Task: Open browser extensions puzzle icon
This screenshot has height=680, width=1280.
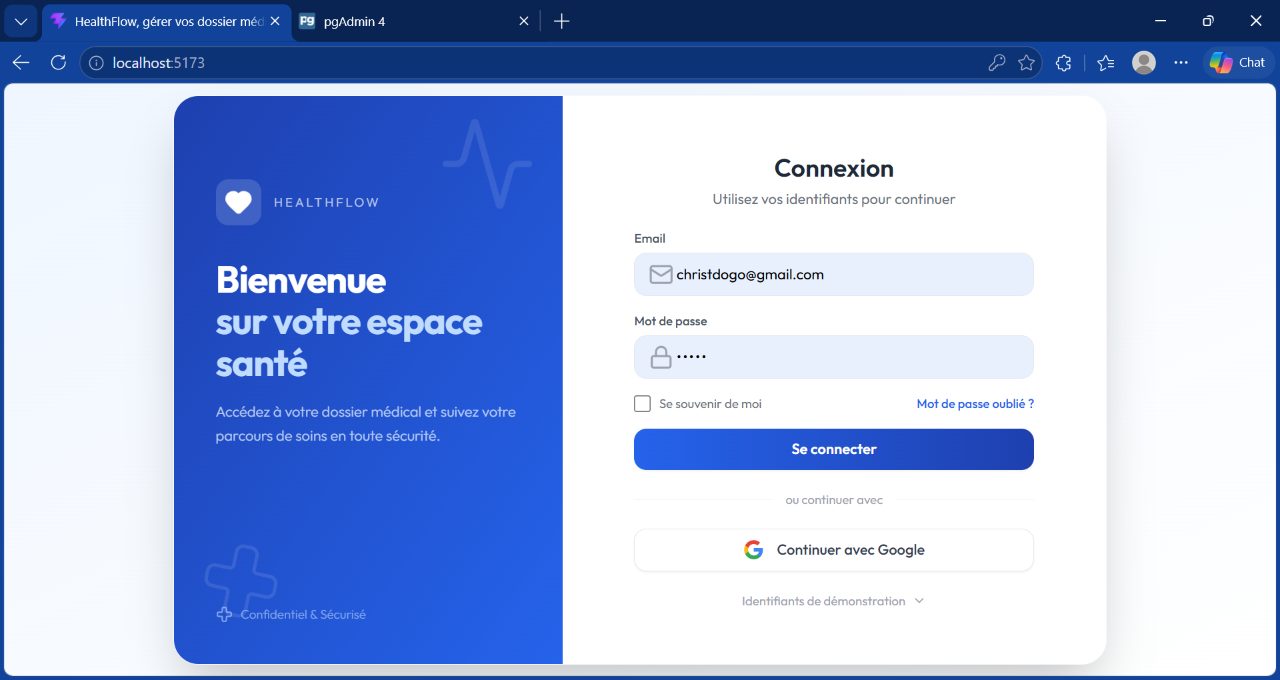Action: pos(1063,63)
